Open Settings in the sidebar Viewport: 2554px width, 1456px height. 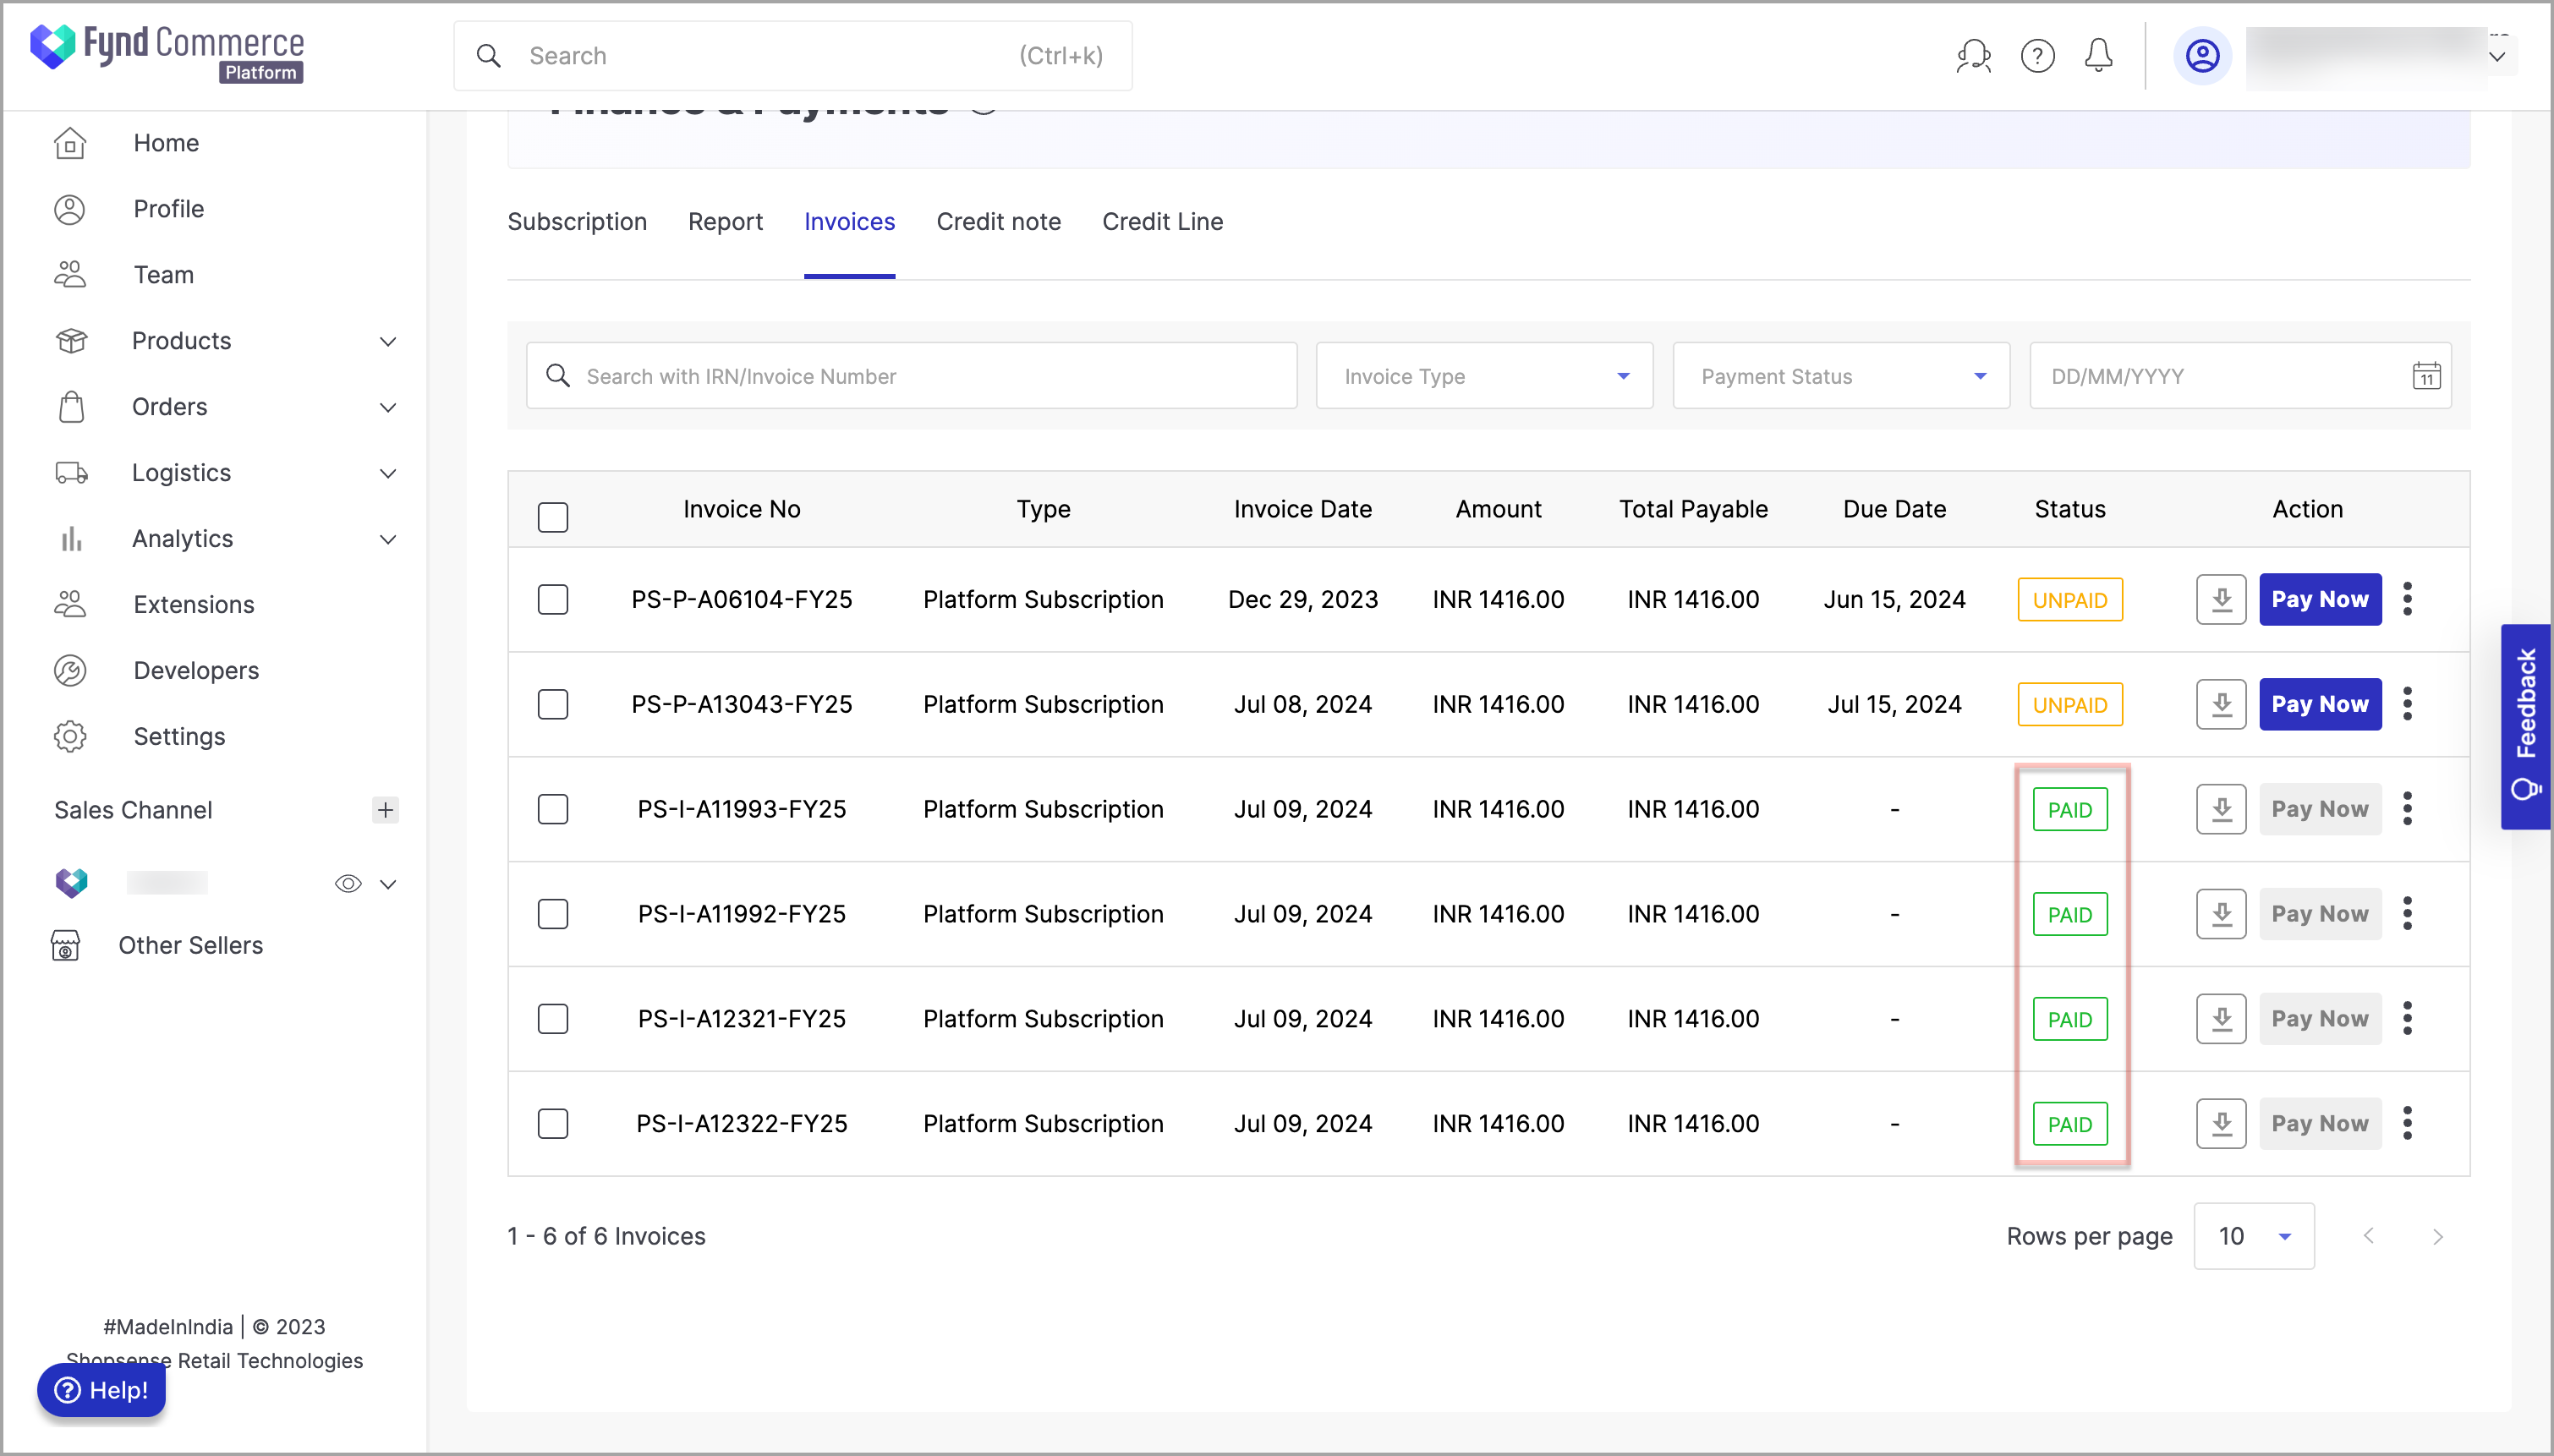pos(179,737)
